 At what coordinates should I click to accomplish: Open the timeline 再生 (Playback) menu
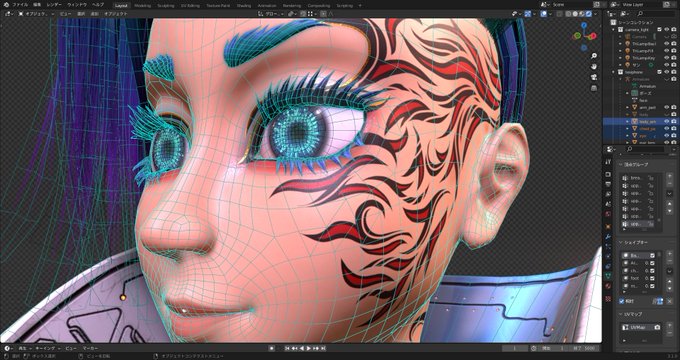point(24,348)
